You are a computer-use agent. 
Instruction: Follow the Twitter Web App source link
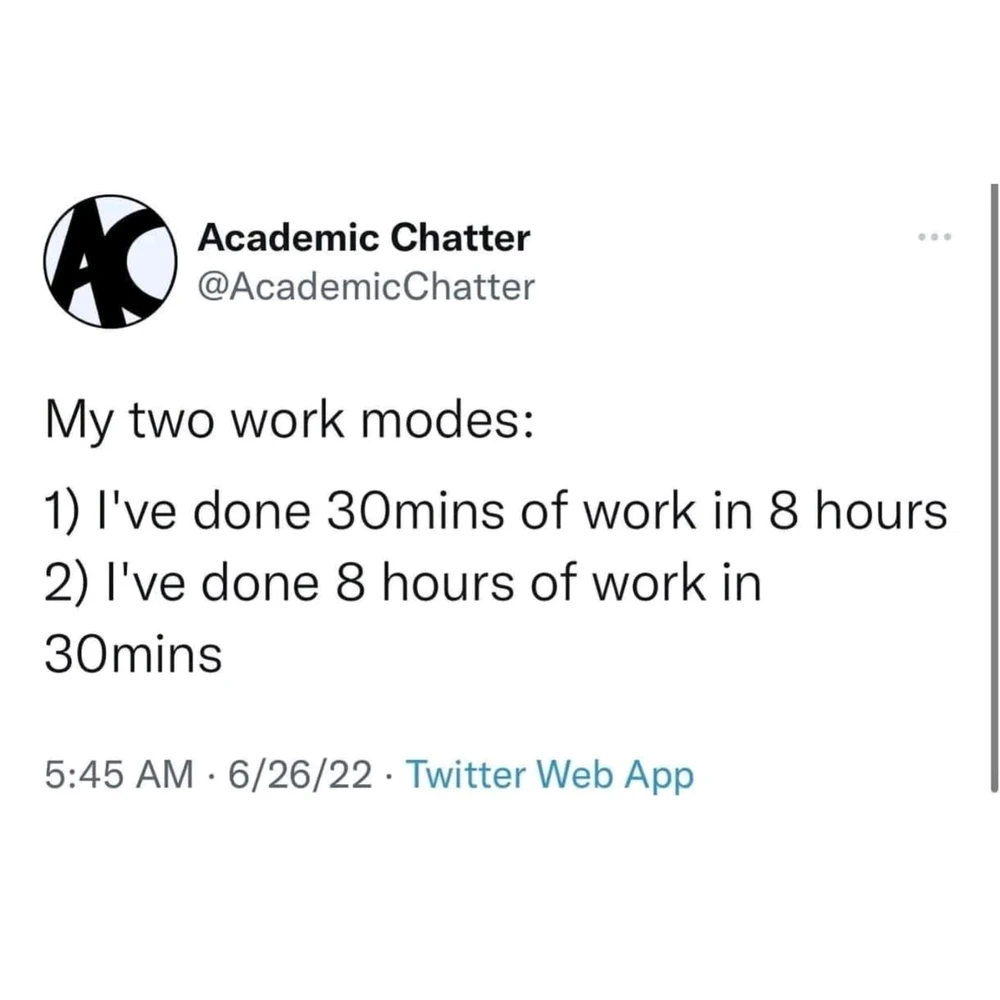551,775
